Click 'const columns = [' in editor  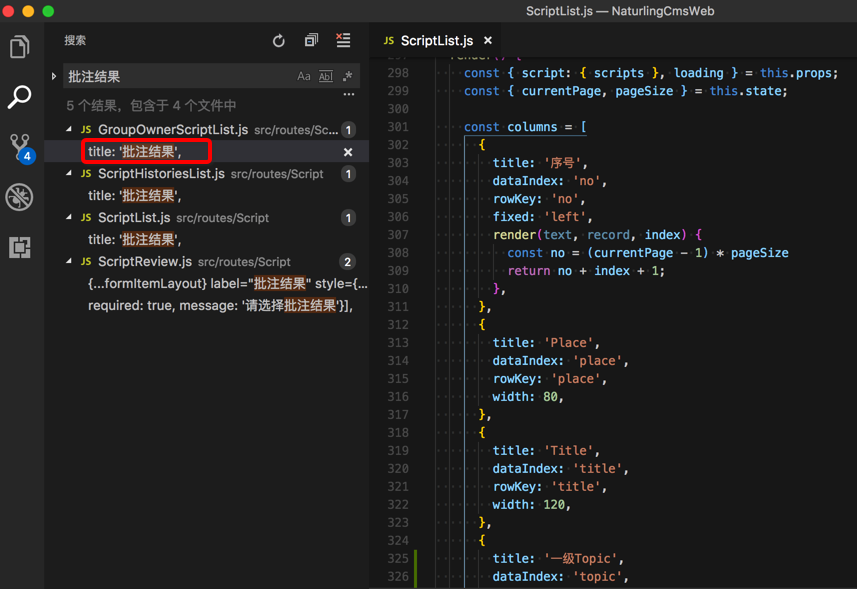coord(525,127)
